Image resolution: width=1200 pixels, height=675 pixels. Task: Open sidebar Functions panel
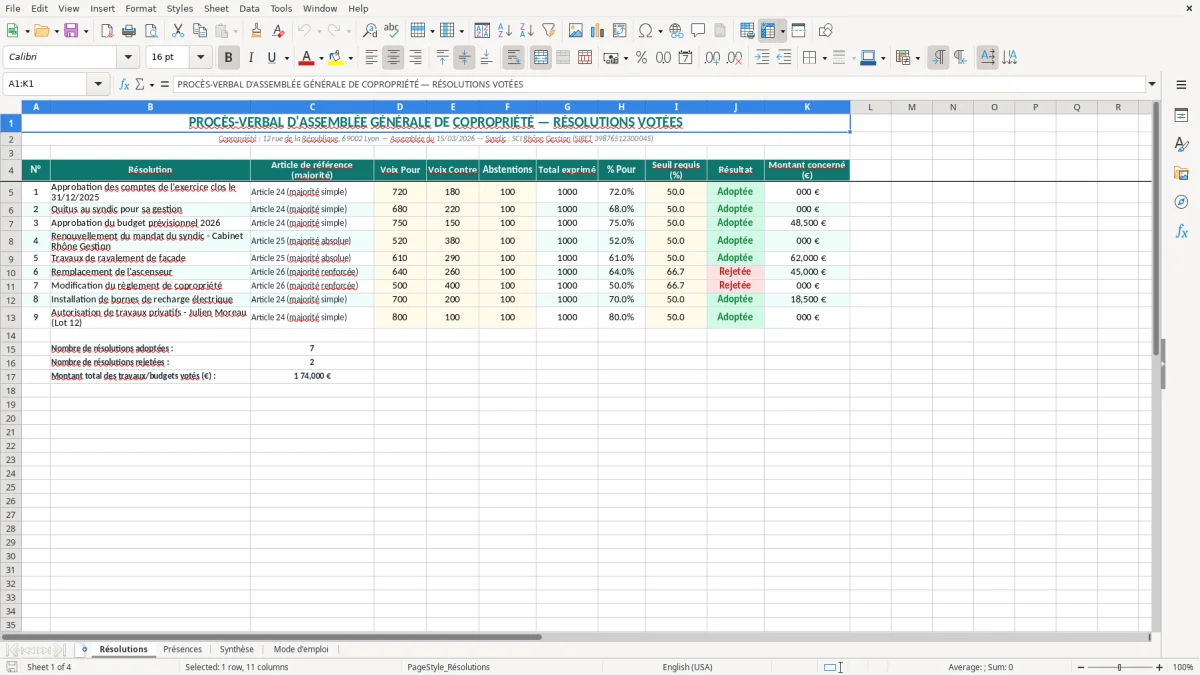1181,231
